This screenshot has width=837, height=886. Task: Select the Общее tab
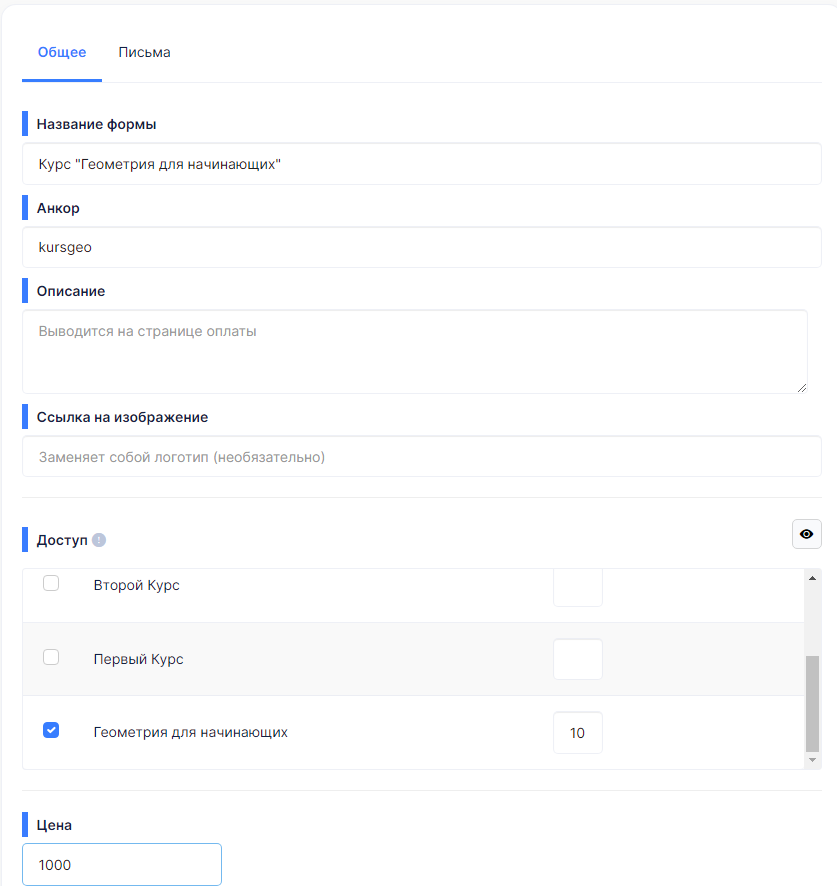(x=62, y=52)
